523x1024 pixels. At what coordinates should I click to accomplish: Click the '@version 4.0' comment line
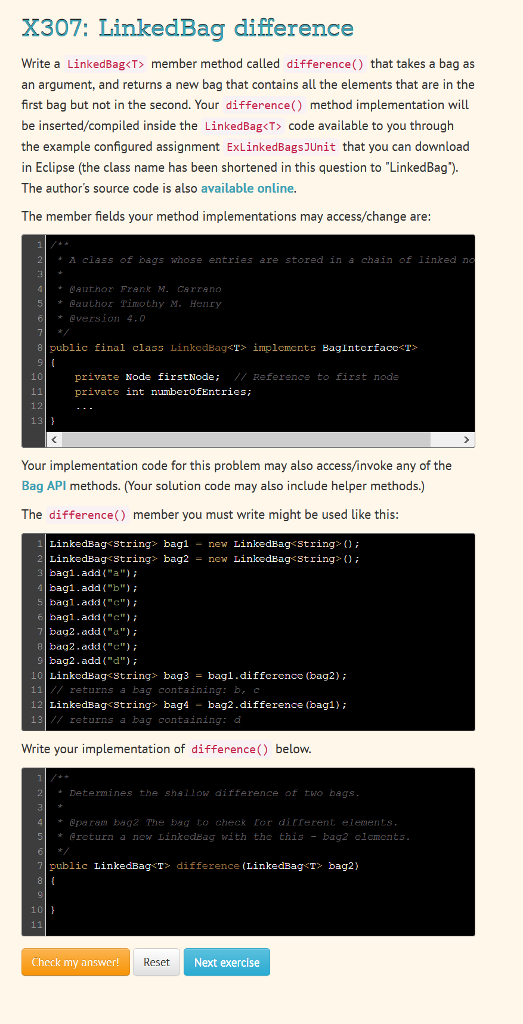pos(101,319)
